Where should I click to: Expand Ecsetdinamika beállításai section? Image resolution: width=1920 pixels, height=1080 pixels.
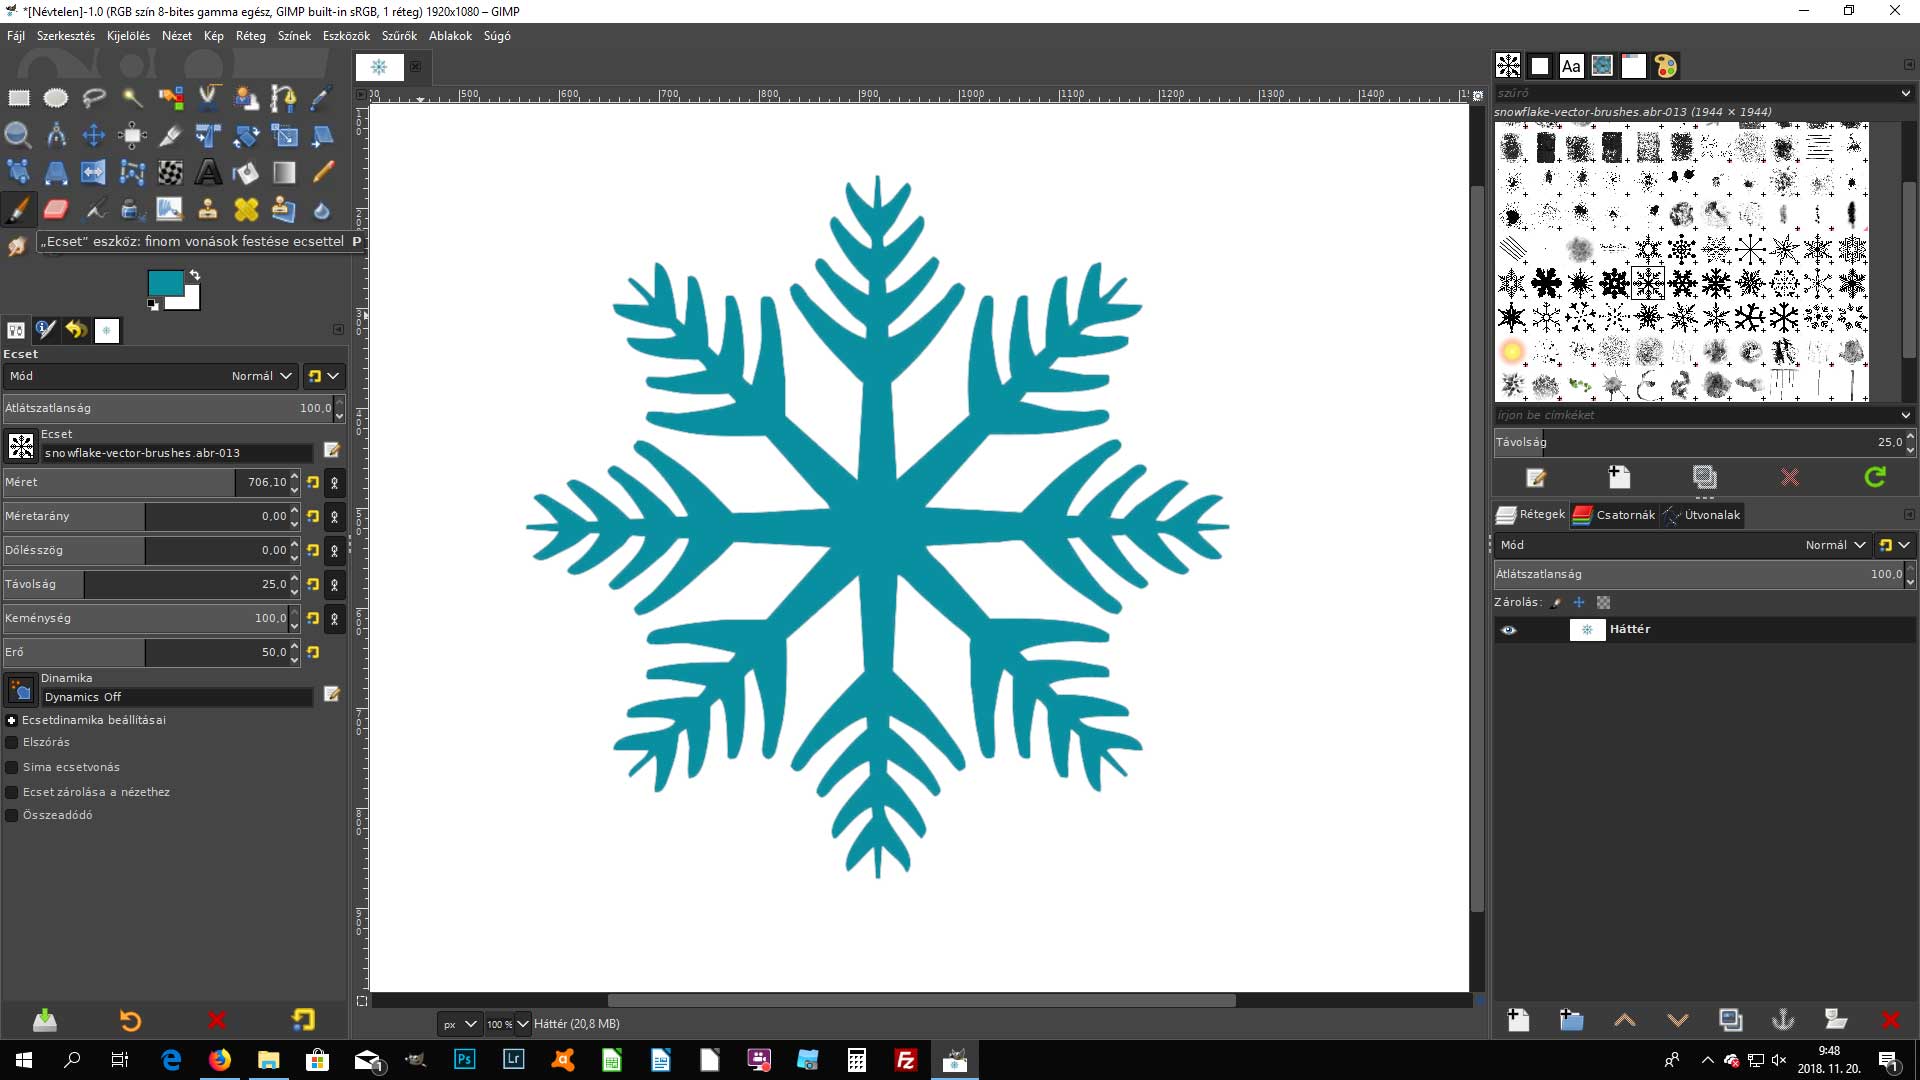12,720
